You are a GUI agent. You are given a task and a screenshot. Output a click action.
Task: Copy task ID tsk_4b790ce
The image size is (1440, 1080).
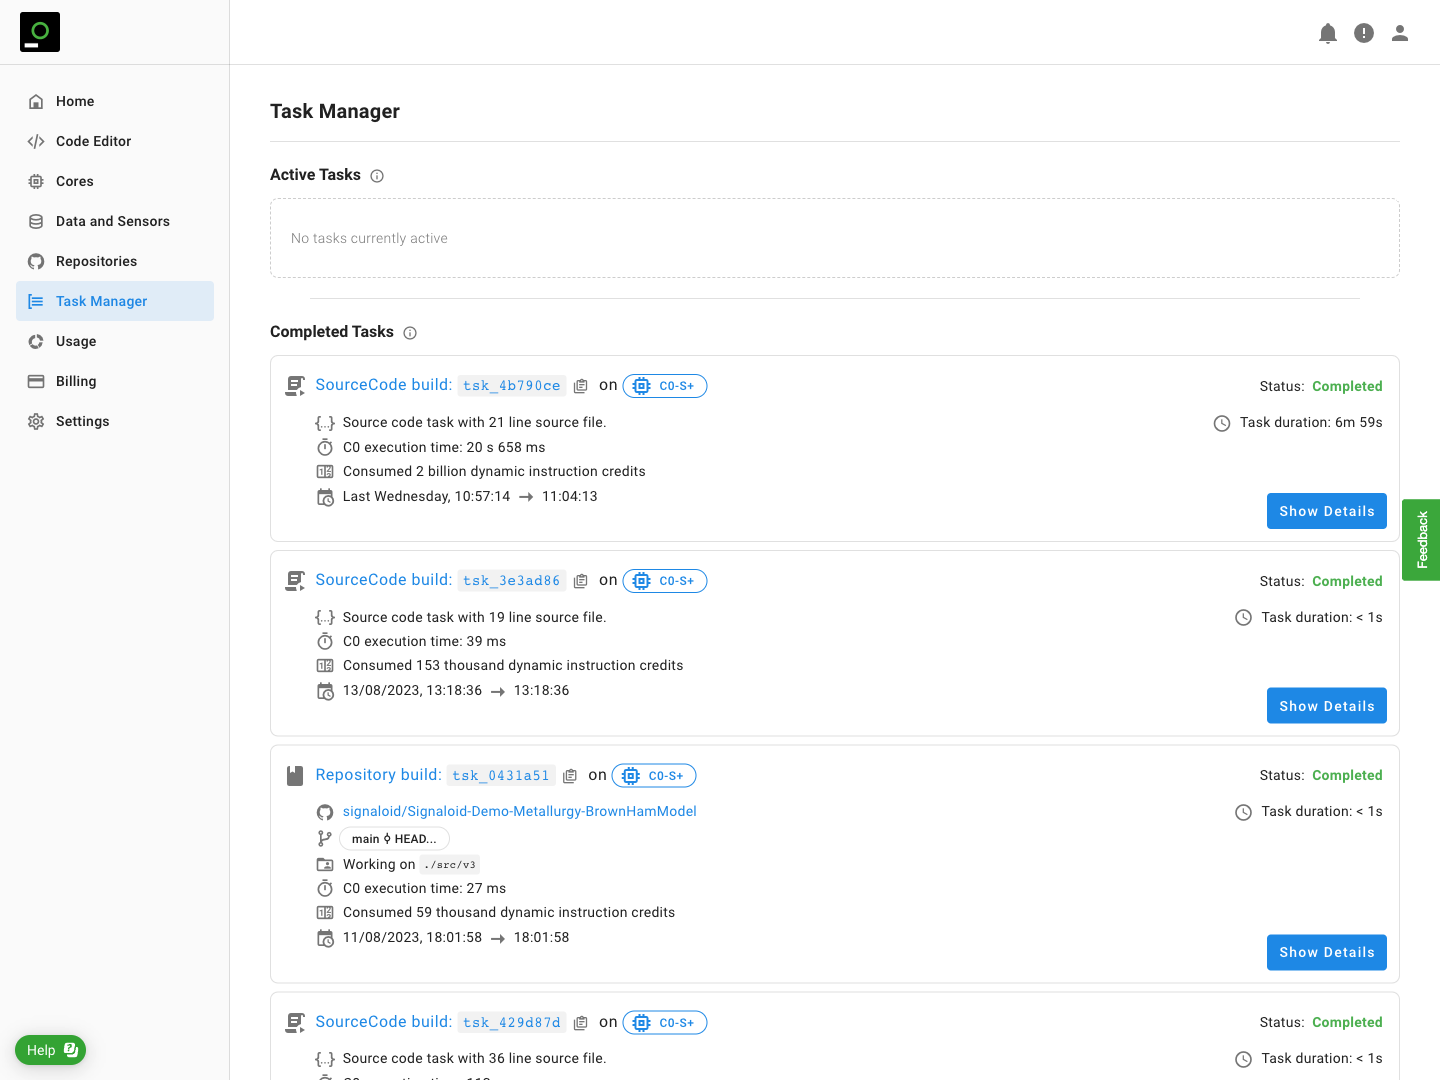click(x=581, y=386)
